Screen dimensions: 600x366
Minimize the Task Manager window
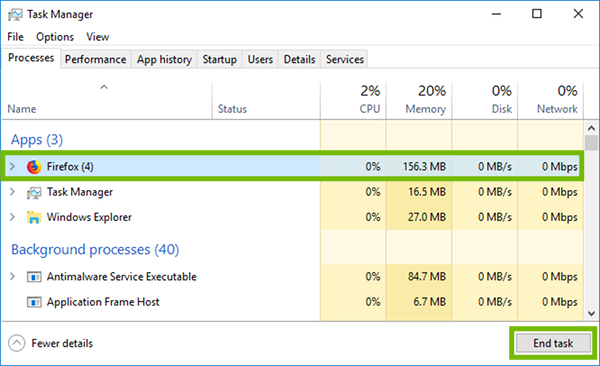click(496, 14)
